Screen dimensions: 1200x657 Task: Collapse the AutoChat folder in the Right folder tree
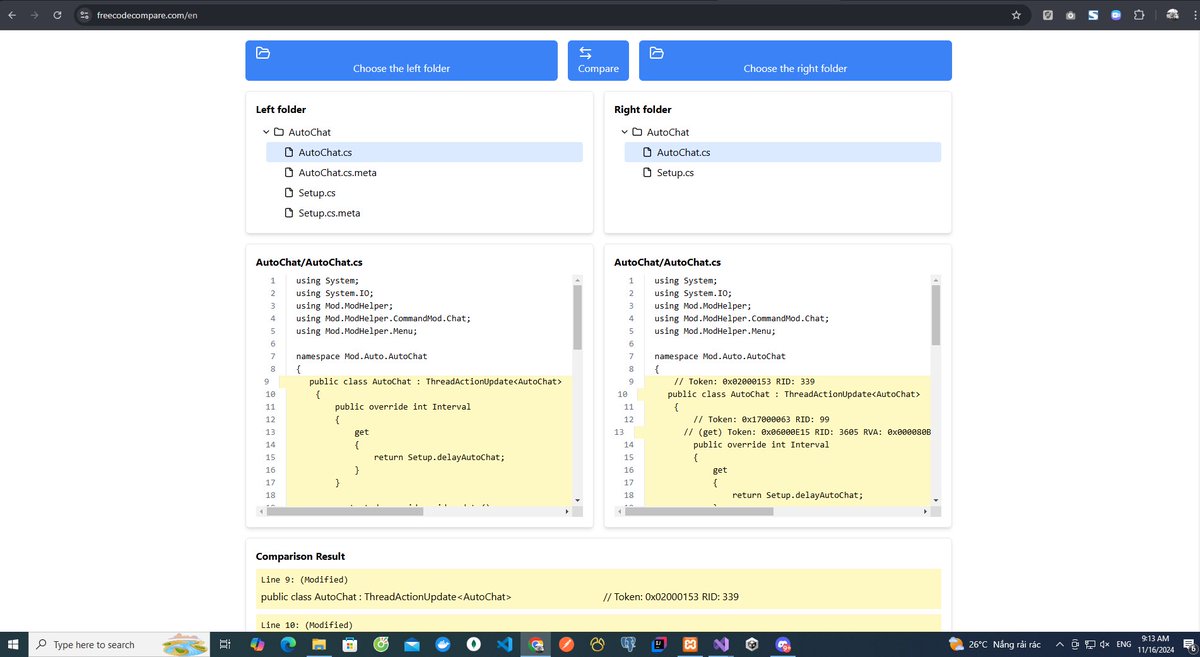(x=625, y=132)
